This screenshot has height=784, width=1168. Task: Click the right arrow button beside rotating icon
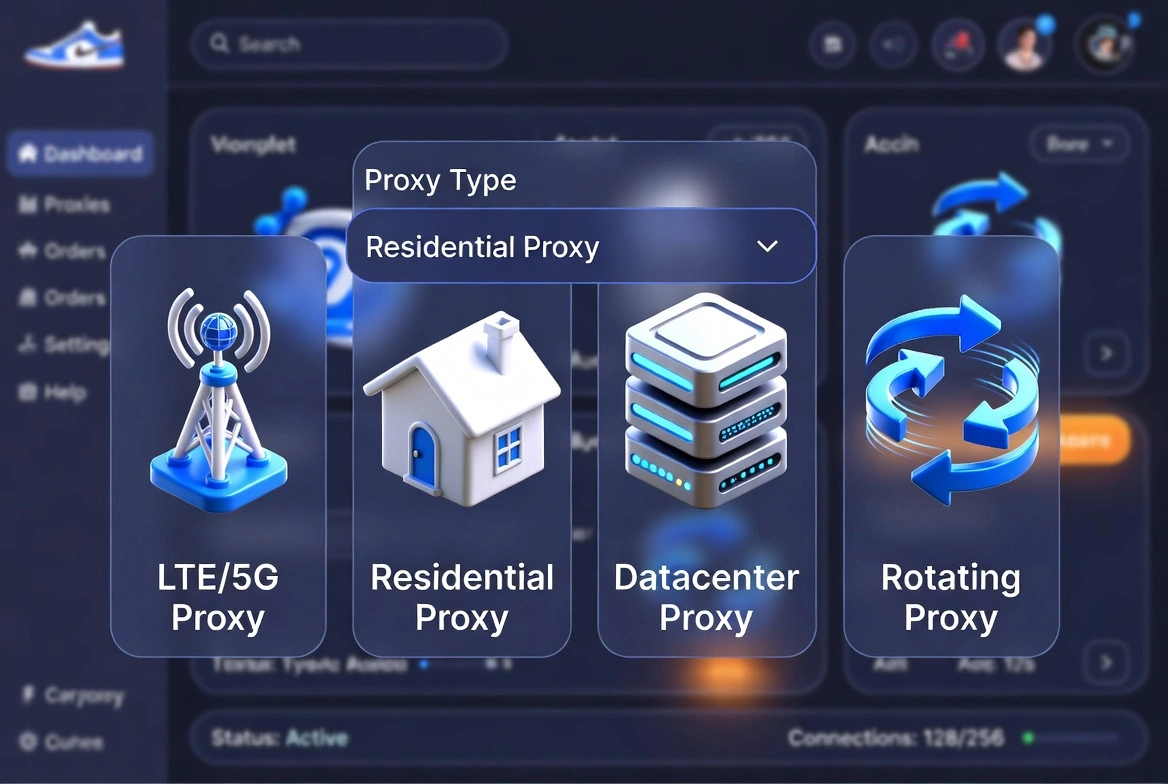coord(1106,353)
